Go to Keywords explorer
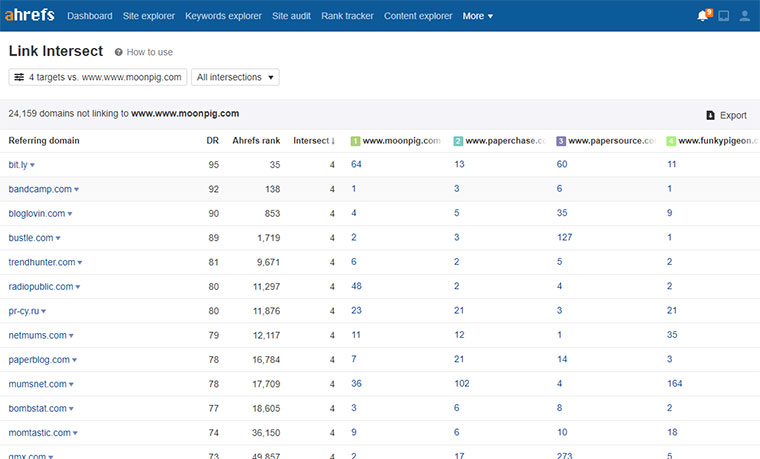The width and height of the screenshot is (760, 459). (x=223, y=16)
